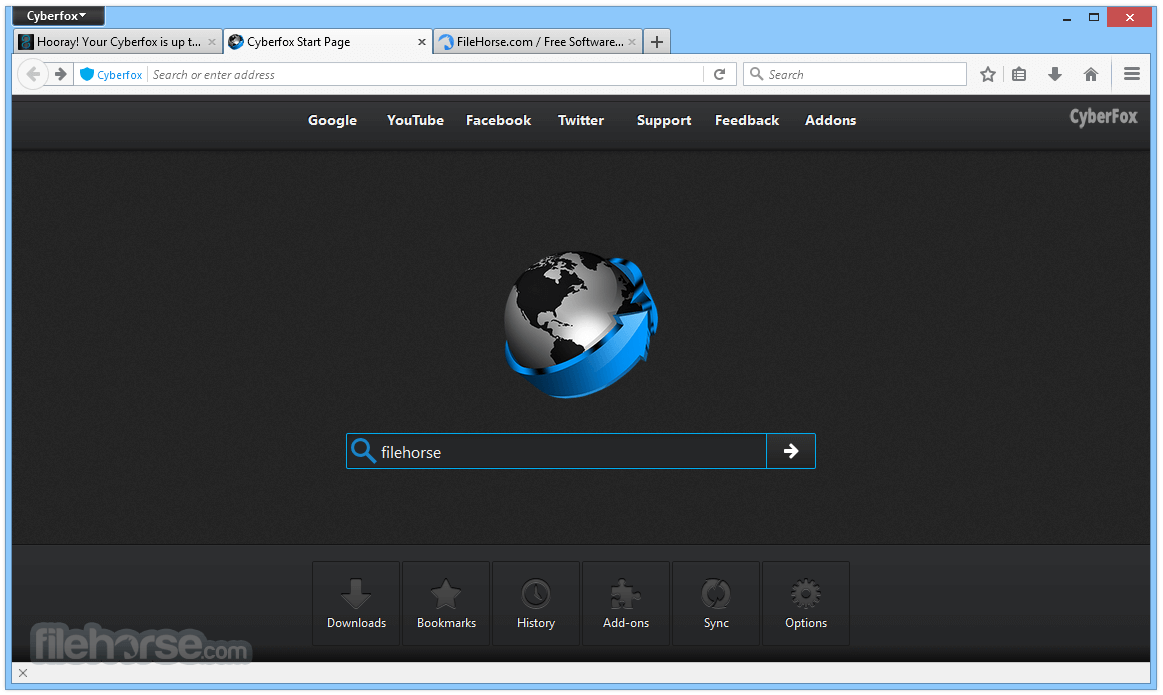Open the Sync tile
The image size is (1163, 695).
pos(716,603)
